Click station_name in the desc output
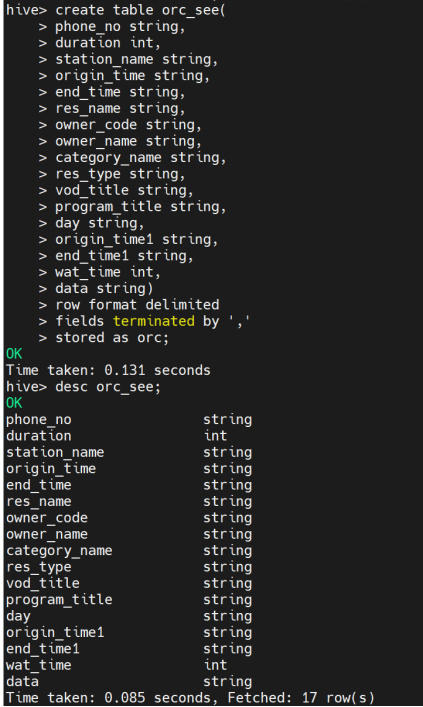 pos(55,452)
